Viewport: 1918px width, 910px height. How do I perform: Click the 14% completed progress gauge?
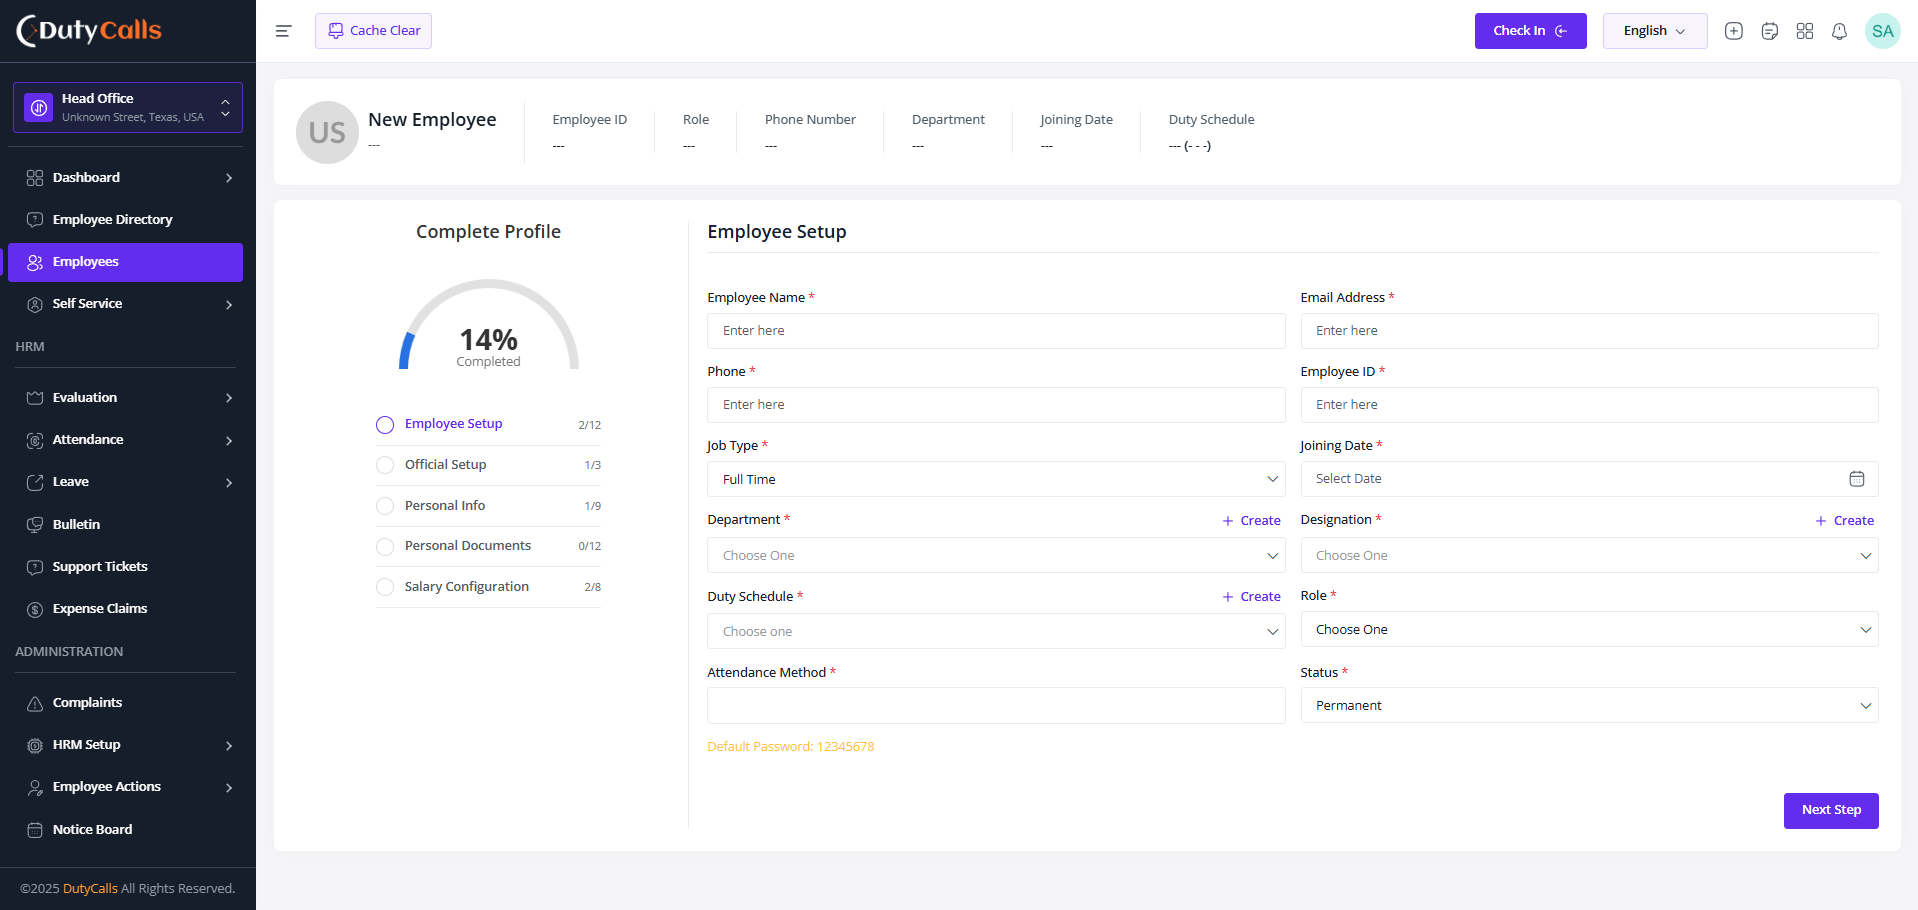point(488,327)
